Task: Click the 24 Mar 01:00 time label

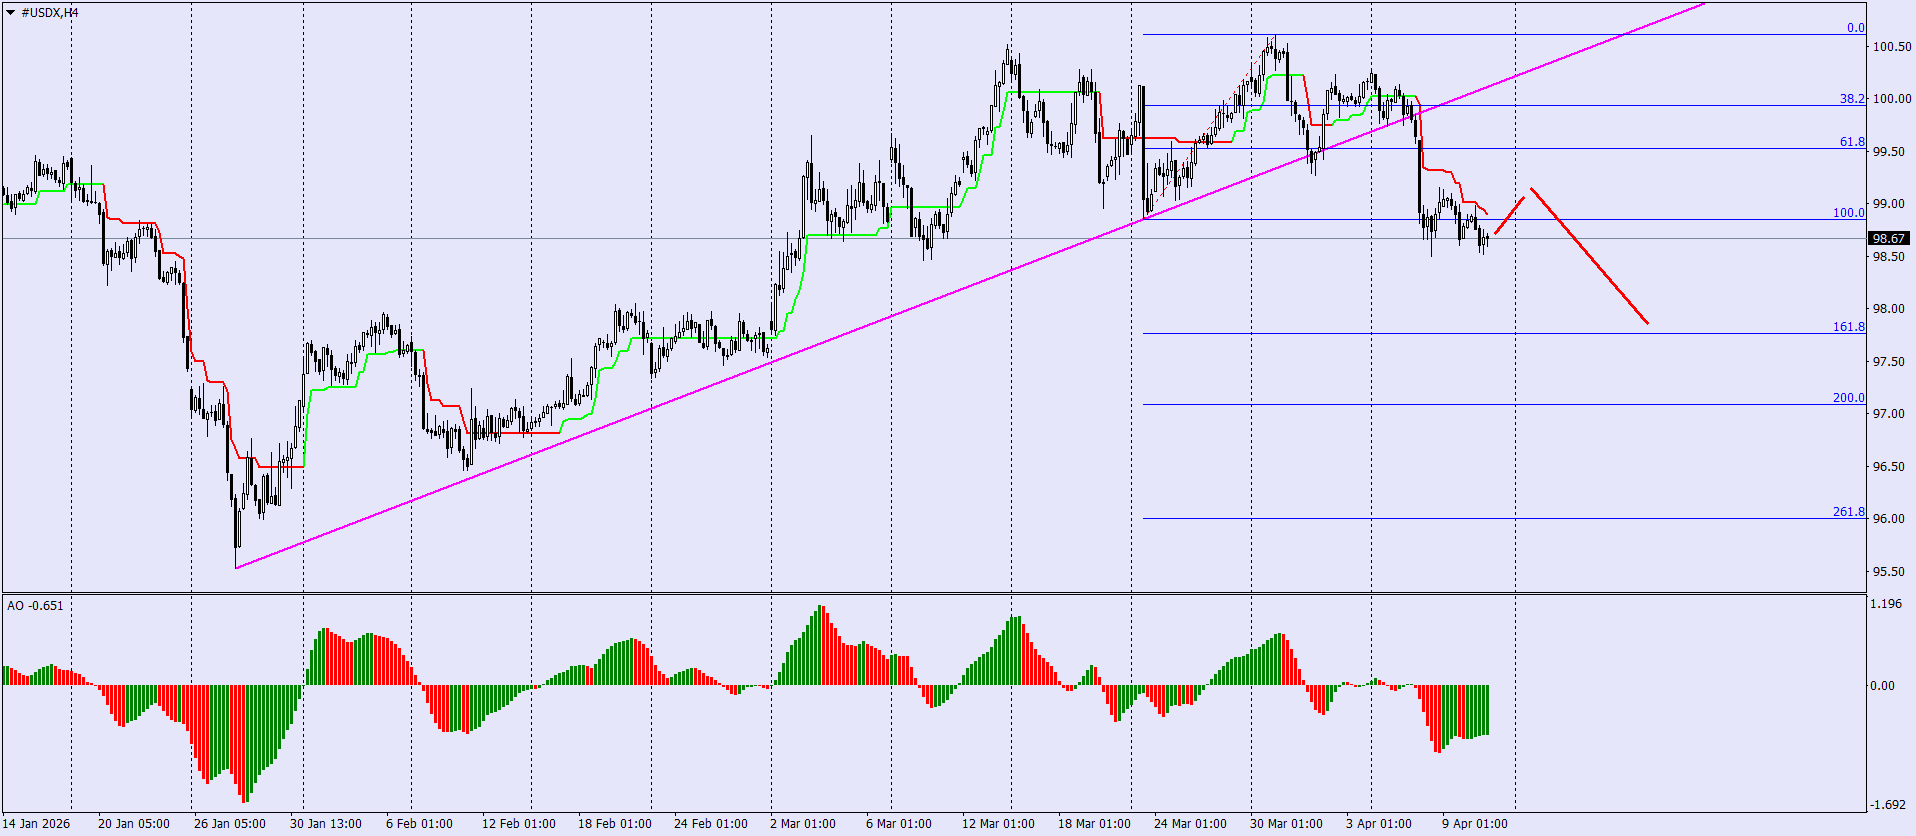Action: pos(1191,824)
